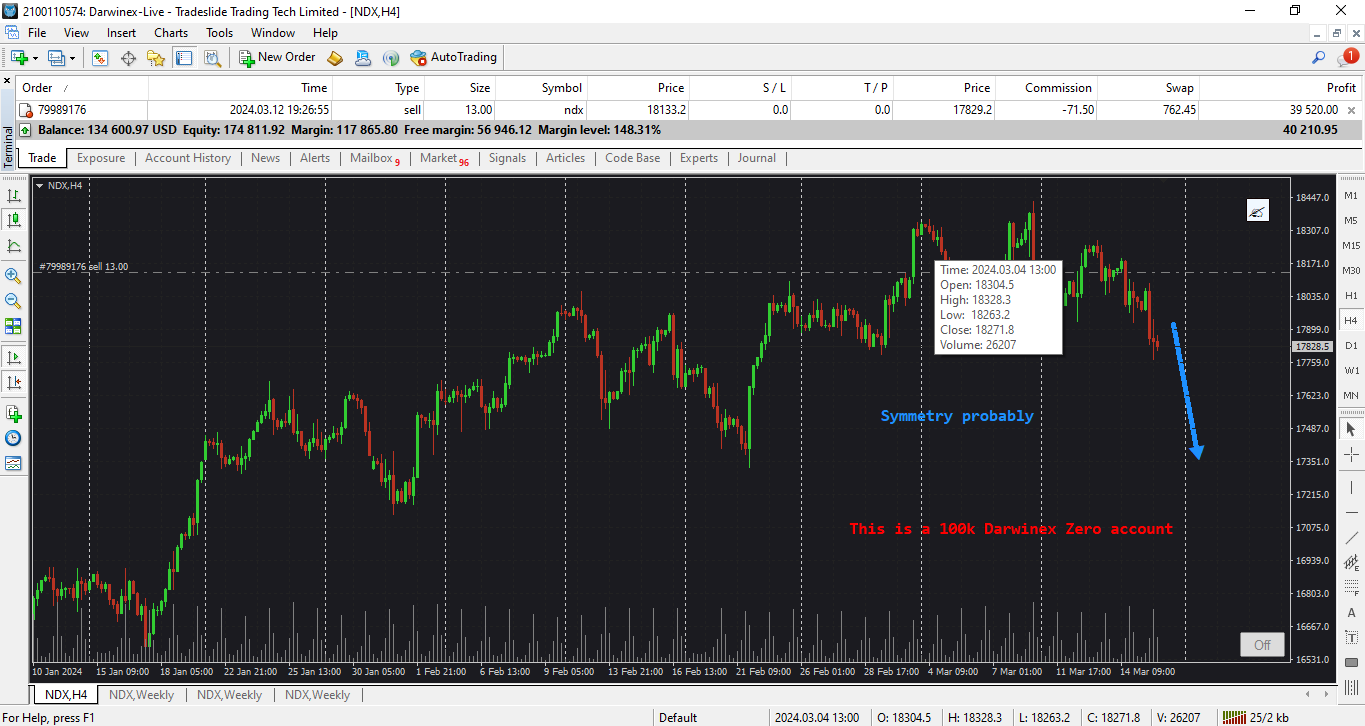Expand the new chart dropdown arrow
Viewport: 1365px width, 726px height.
point(34,58)
